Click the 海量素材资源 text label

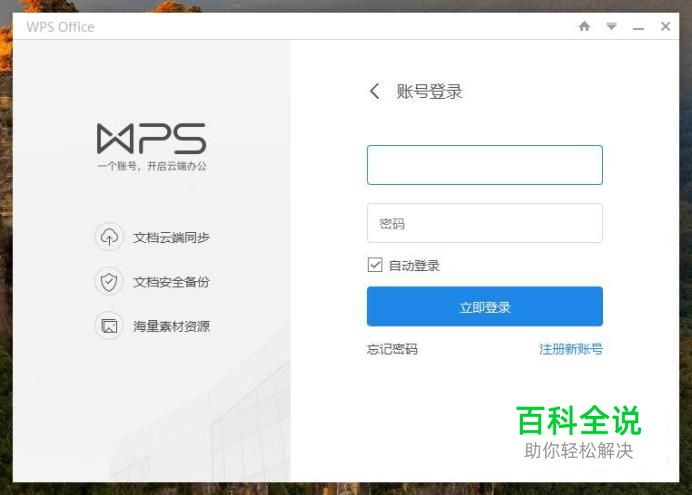(171, 326)
